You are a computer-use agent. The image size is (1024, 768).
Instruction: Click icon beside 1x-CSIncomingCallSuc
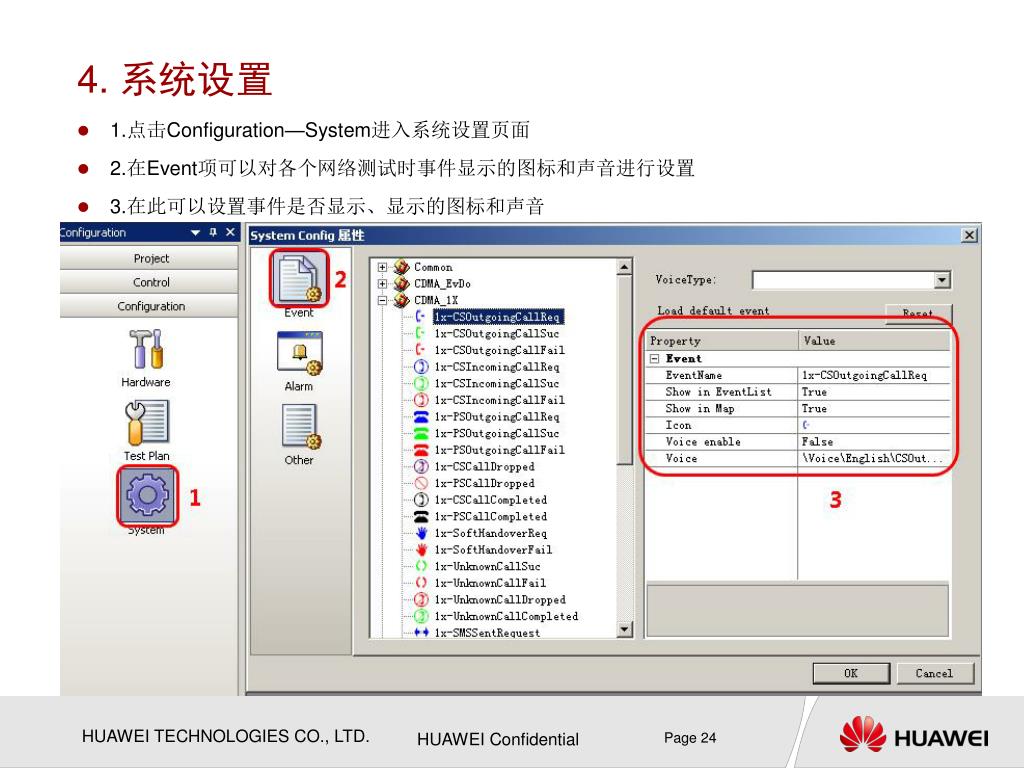pos(421,383)
